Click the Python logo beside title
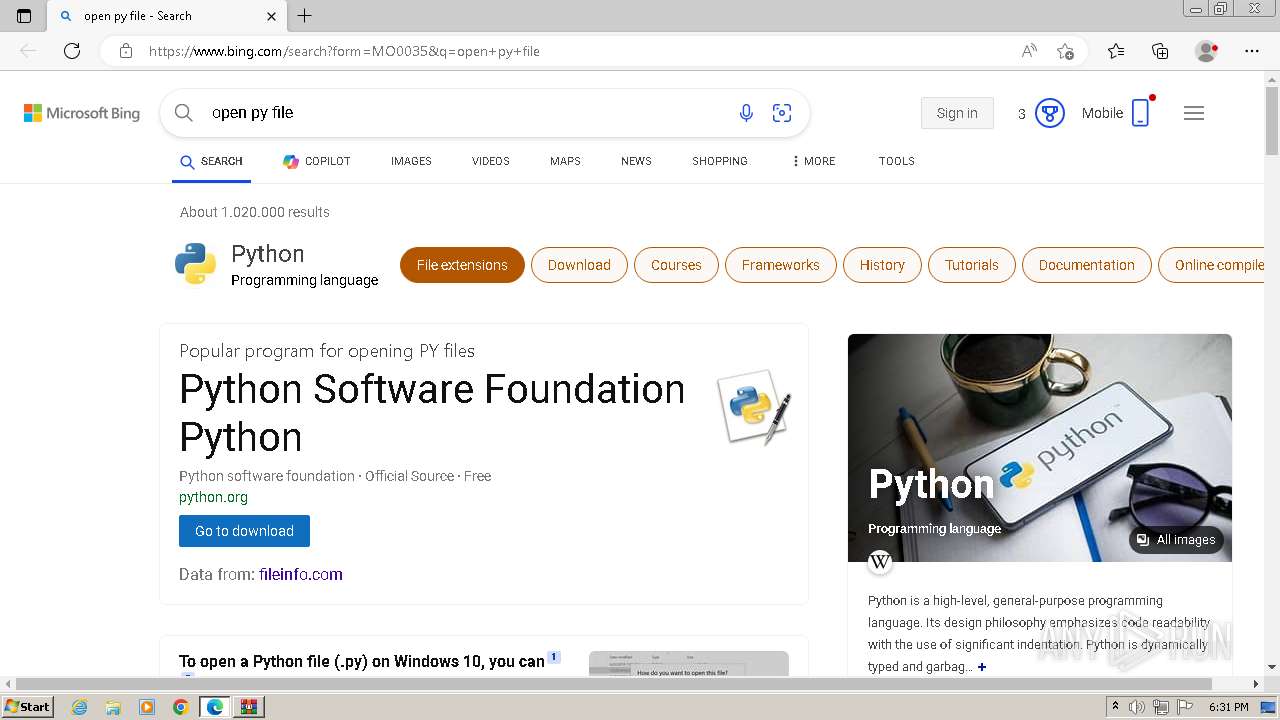1280x720 pixels. pos(195,264)
